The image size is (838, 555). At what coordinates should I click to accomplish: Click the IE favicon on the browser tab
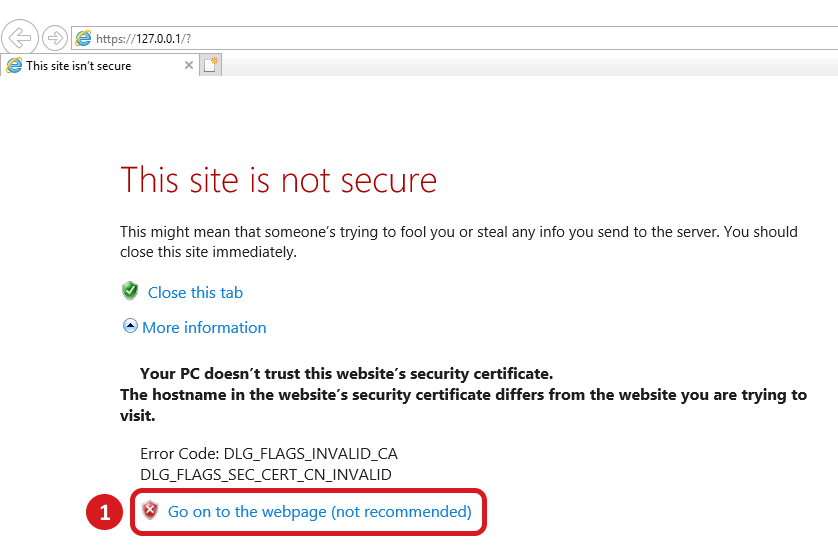click(x=14, y=66)
